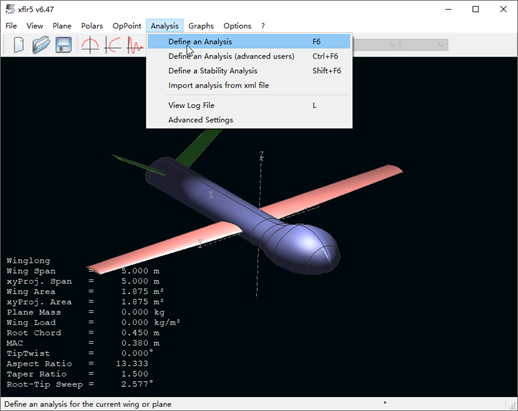Open the File menu
The height and width of the screenshot is (411, 518).
coord(11,26)
